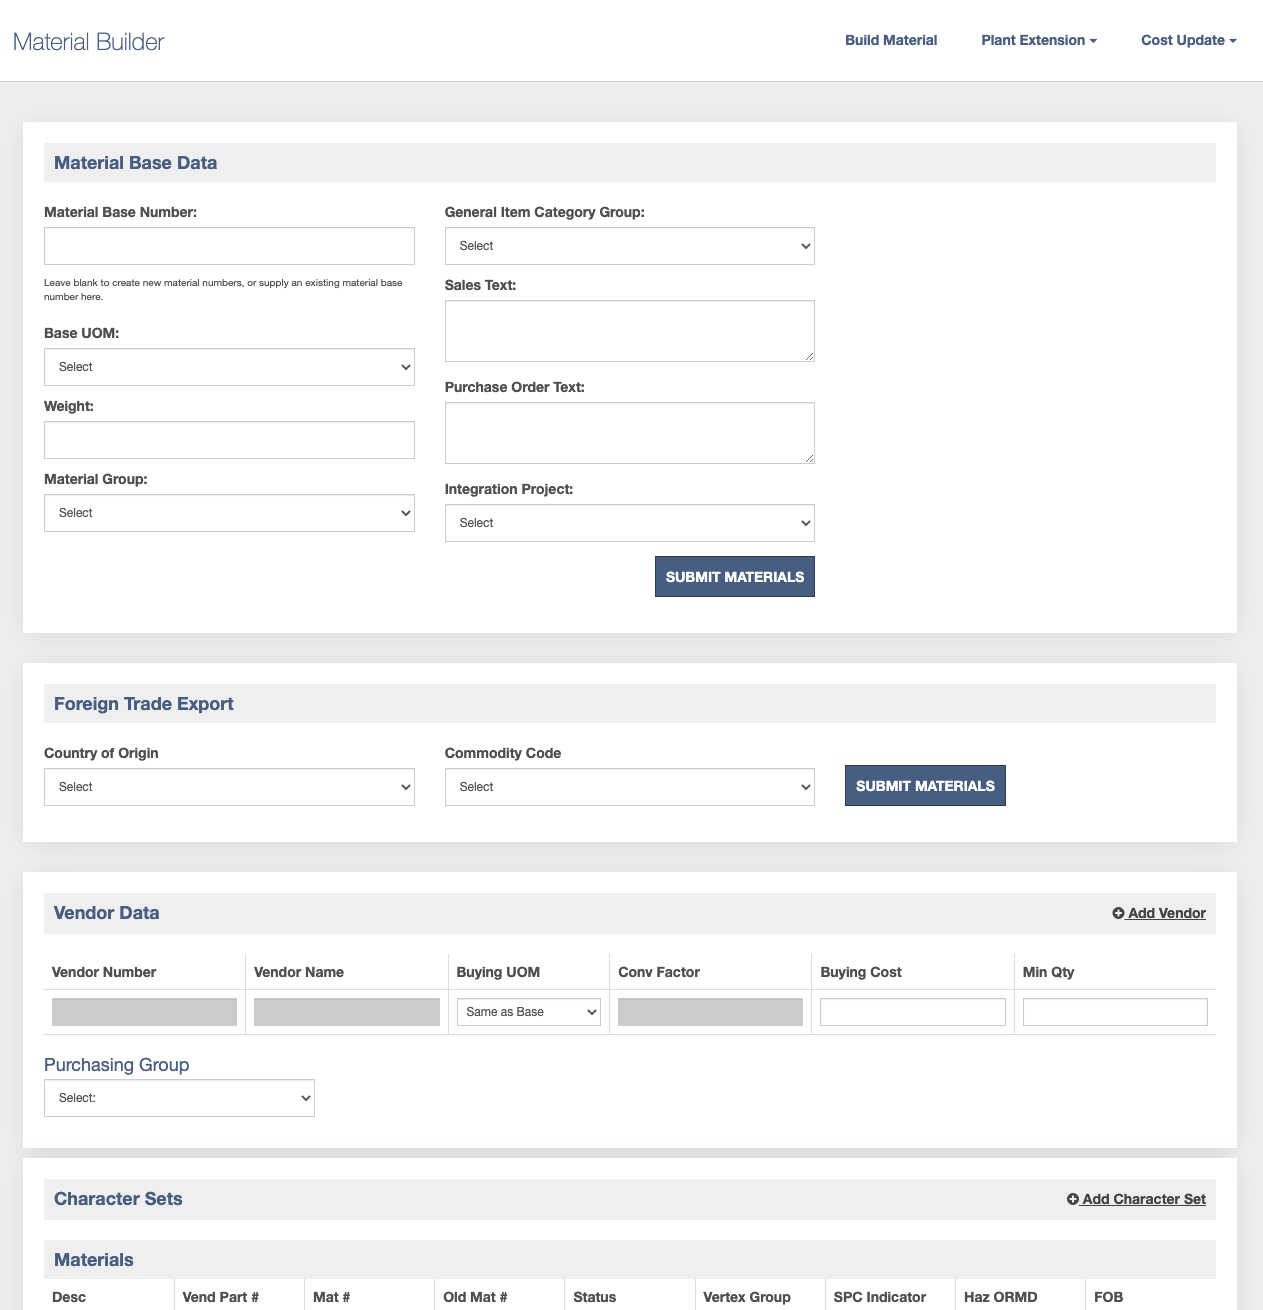
Task: Expand the Integration Project dropdown
Action: tap(630, 523)
